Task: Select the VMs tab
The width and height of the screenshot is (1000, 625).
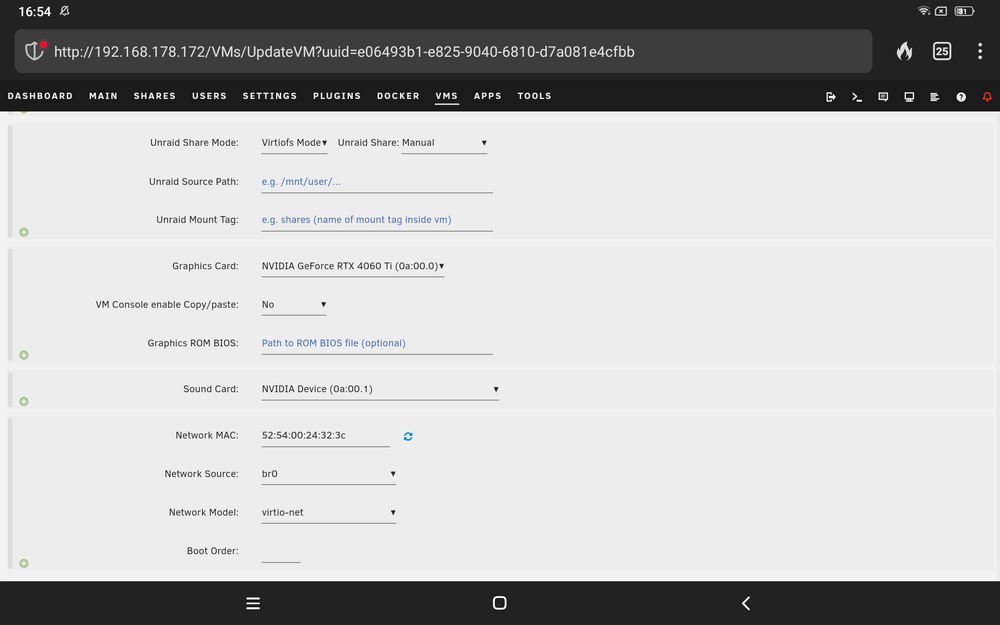Action: [x=446, y=96]
